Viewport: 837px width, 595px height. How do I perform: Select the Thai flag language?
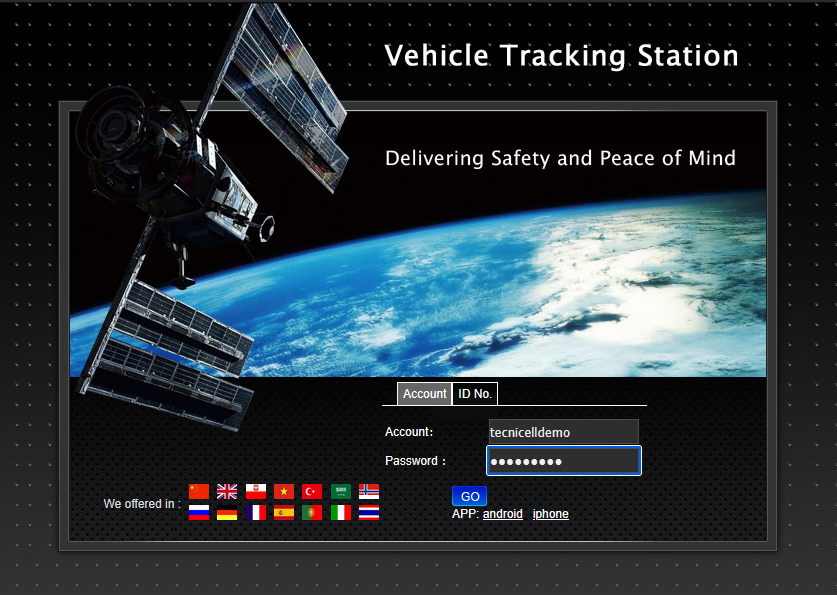pyautogui.click(x=369, y=512)
